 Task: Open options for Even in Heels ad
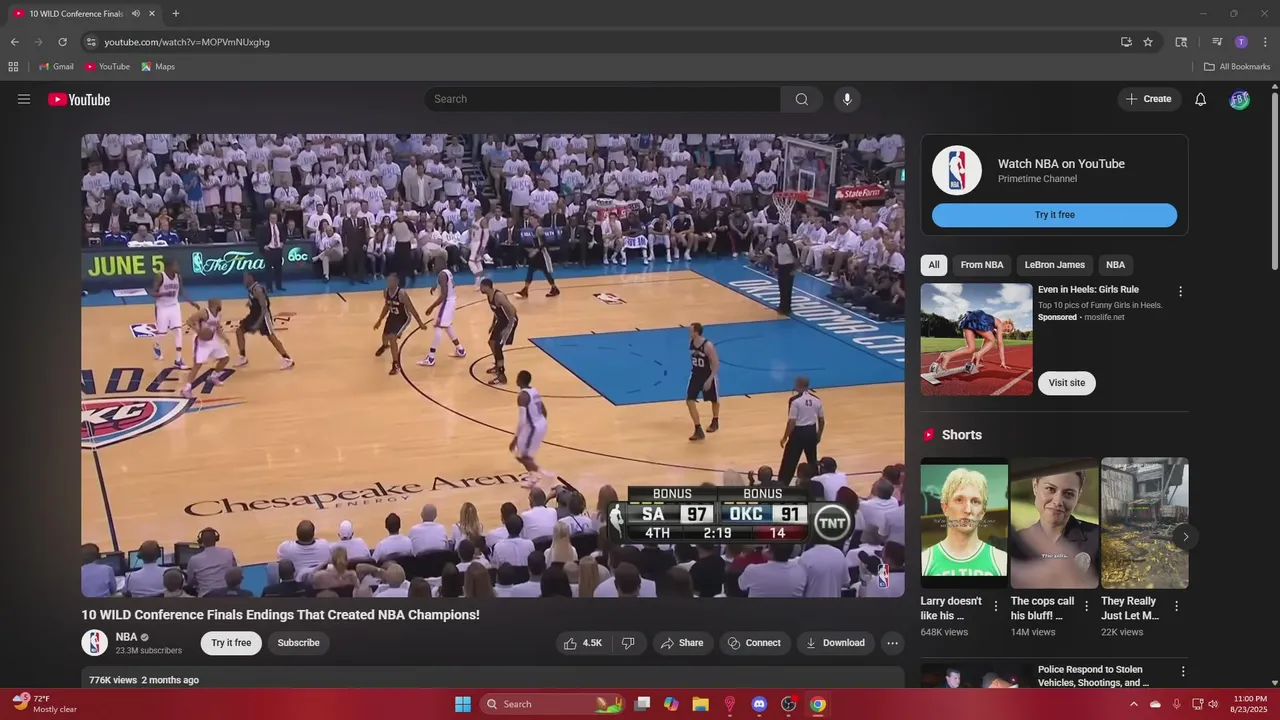click(1180, 292)
